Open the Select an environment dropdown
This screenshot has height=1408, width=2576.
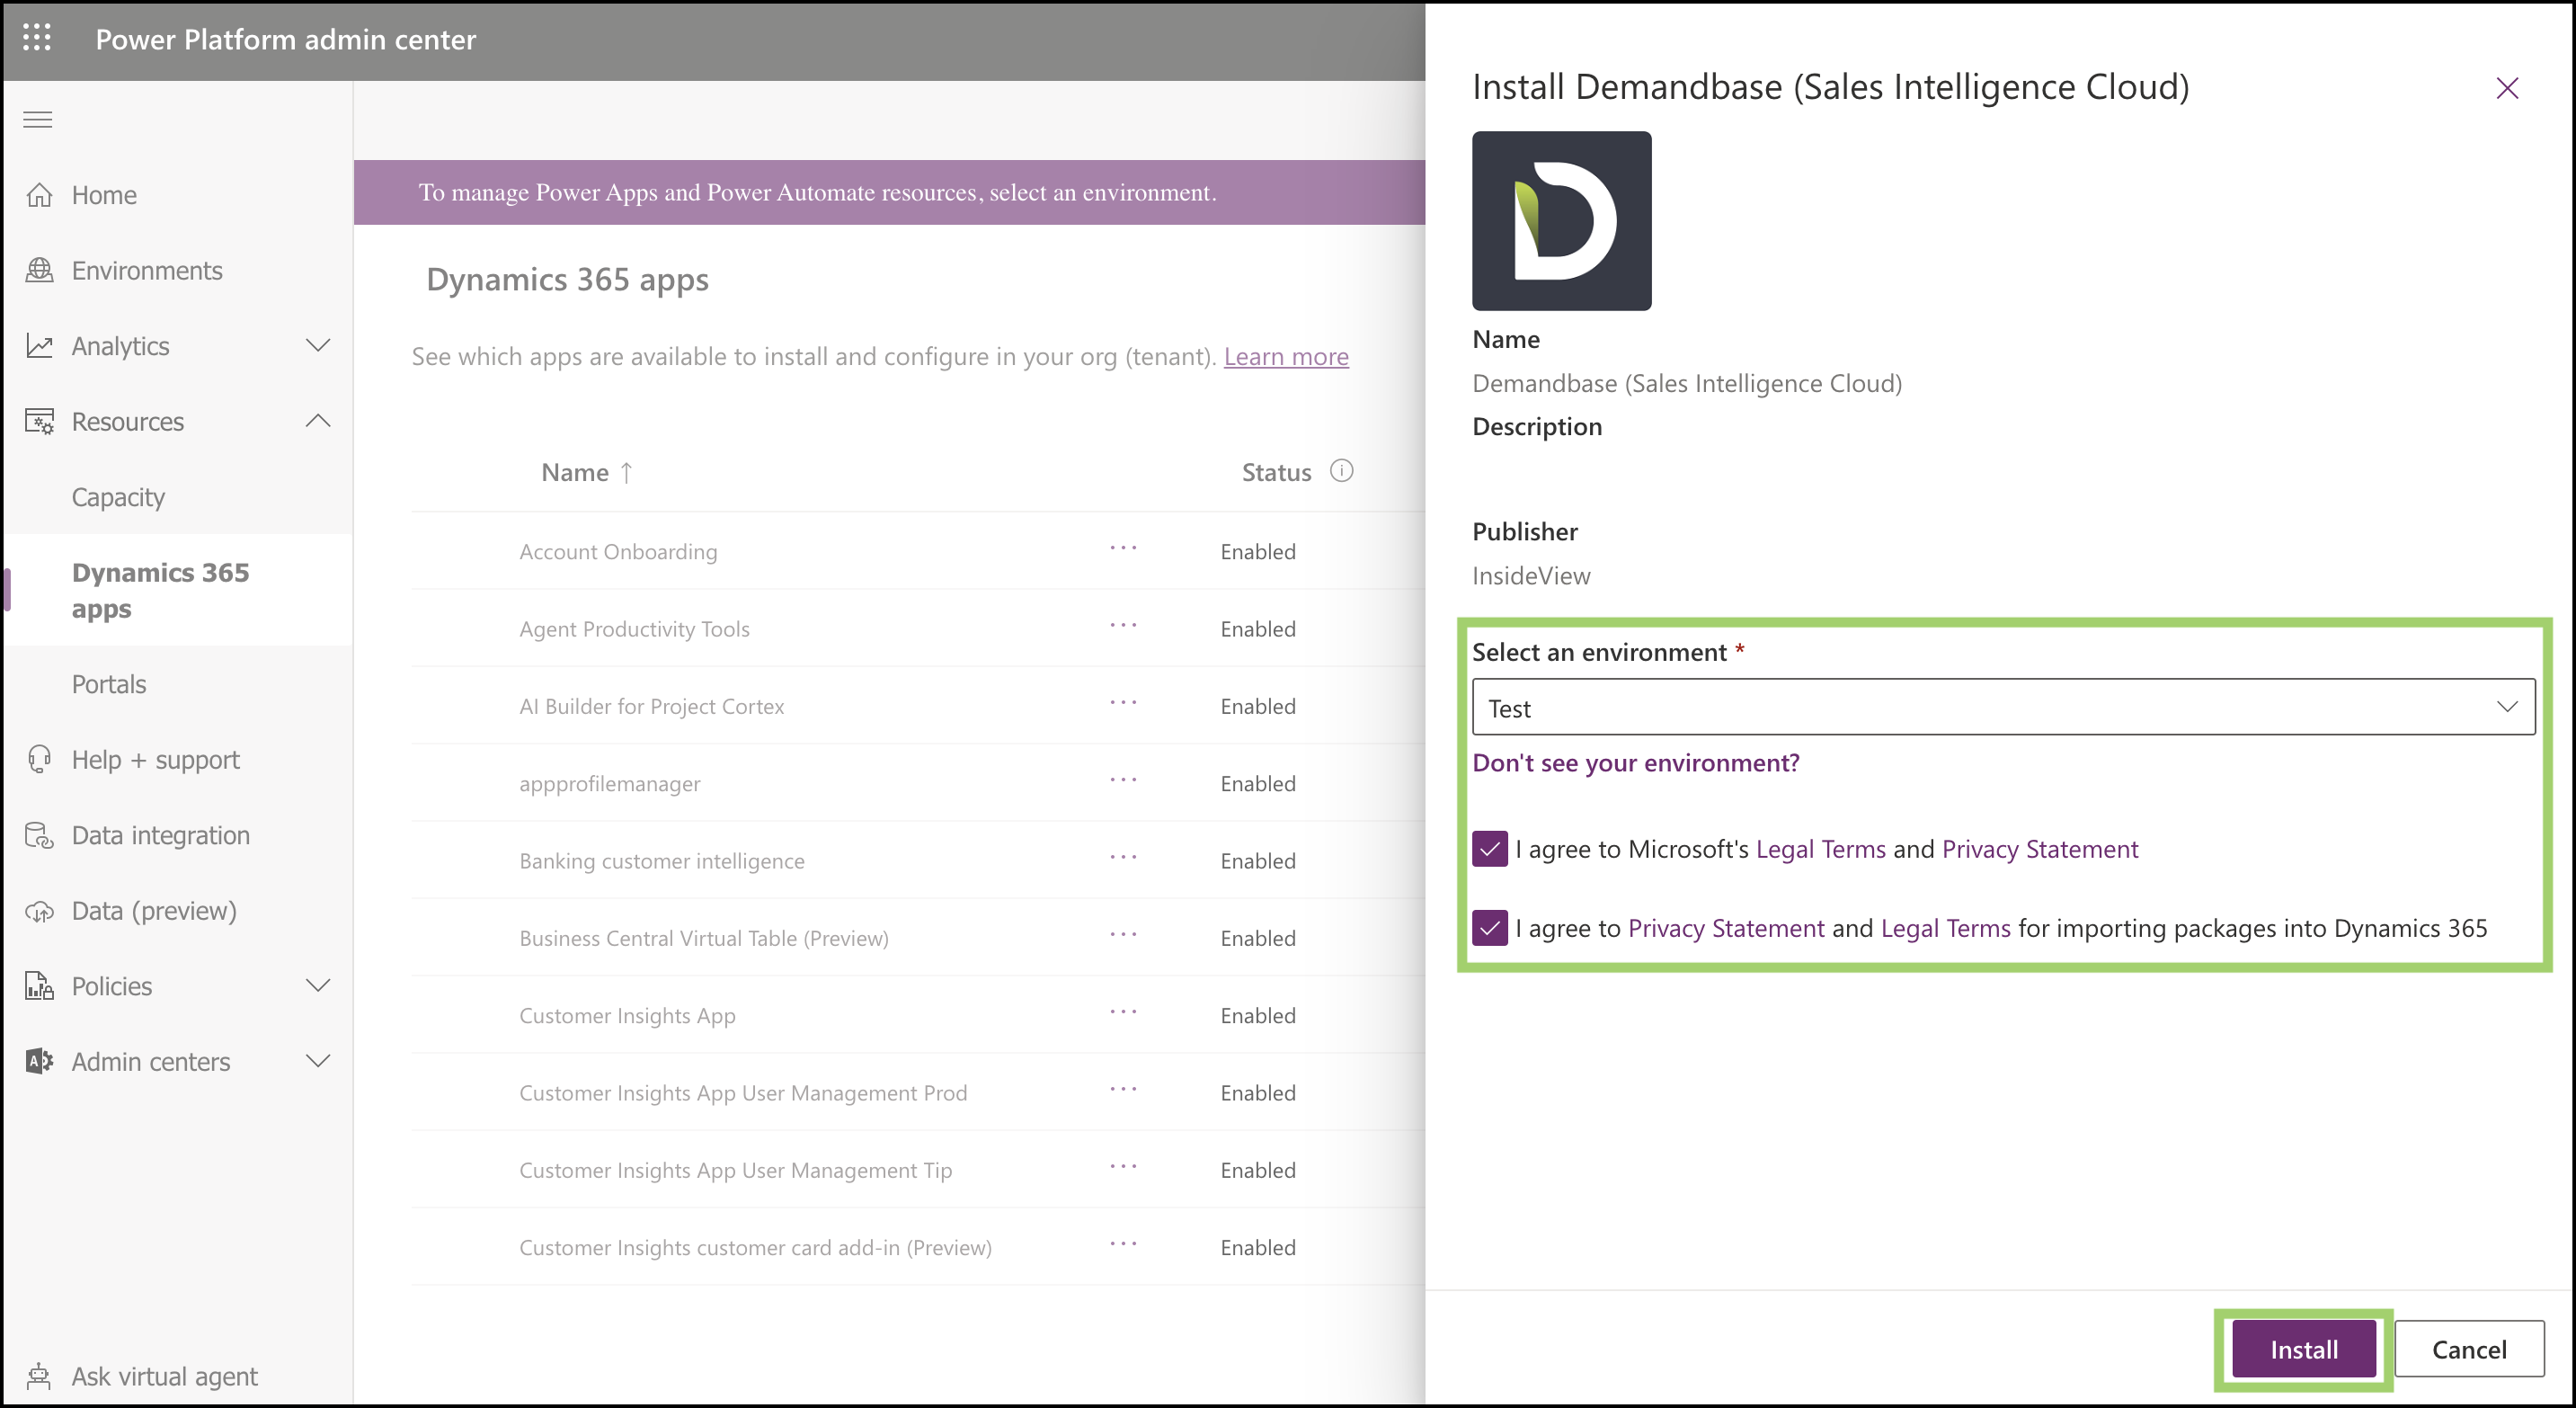click(x=2002, y=707)
